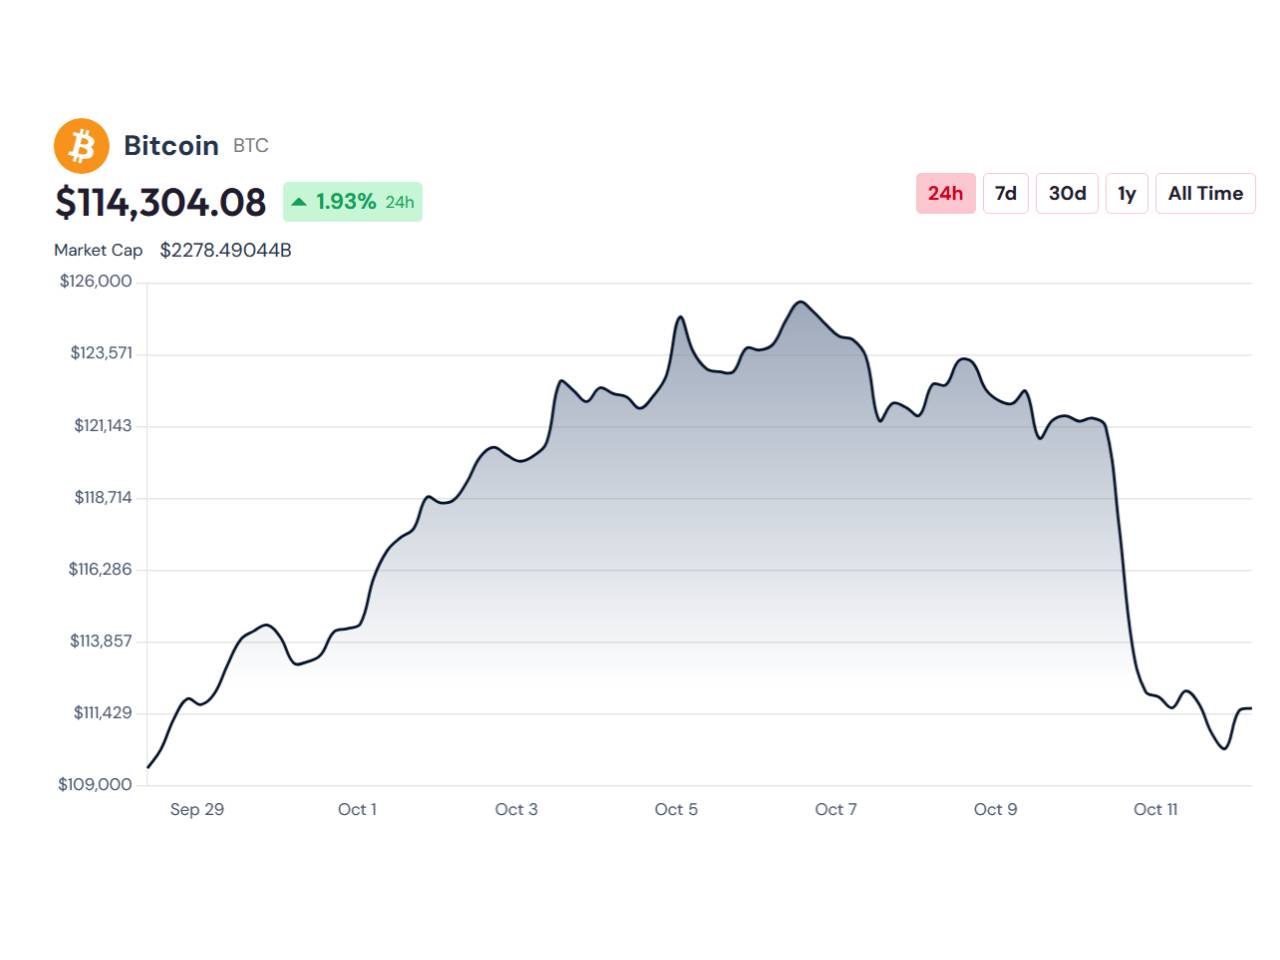Click the 1.93% price change badge
The width and height of the screenshot is (1280, 960).
pyautogui.click(x=353, y=202)
